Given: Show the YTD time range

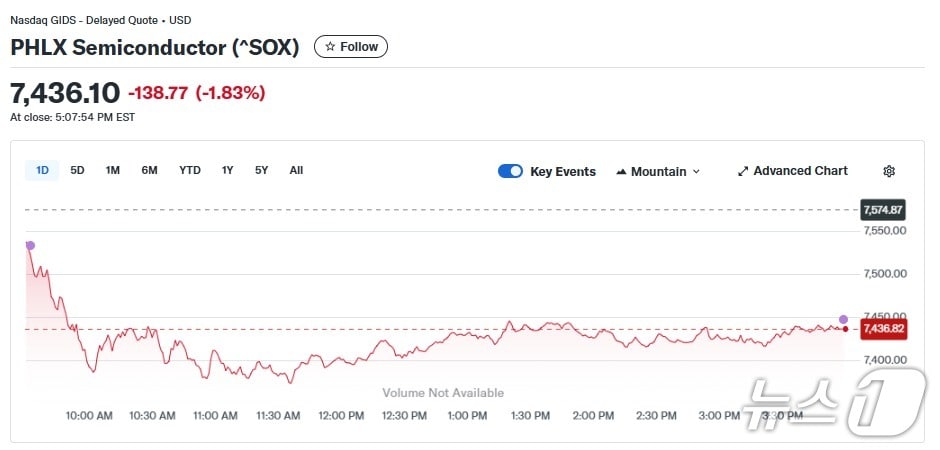Looking at the screenshot, I should tap(190, 170).
